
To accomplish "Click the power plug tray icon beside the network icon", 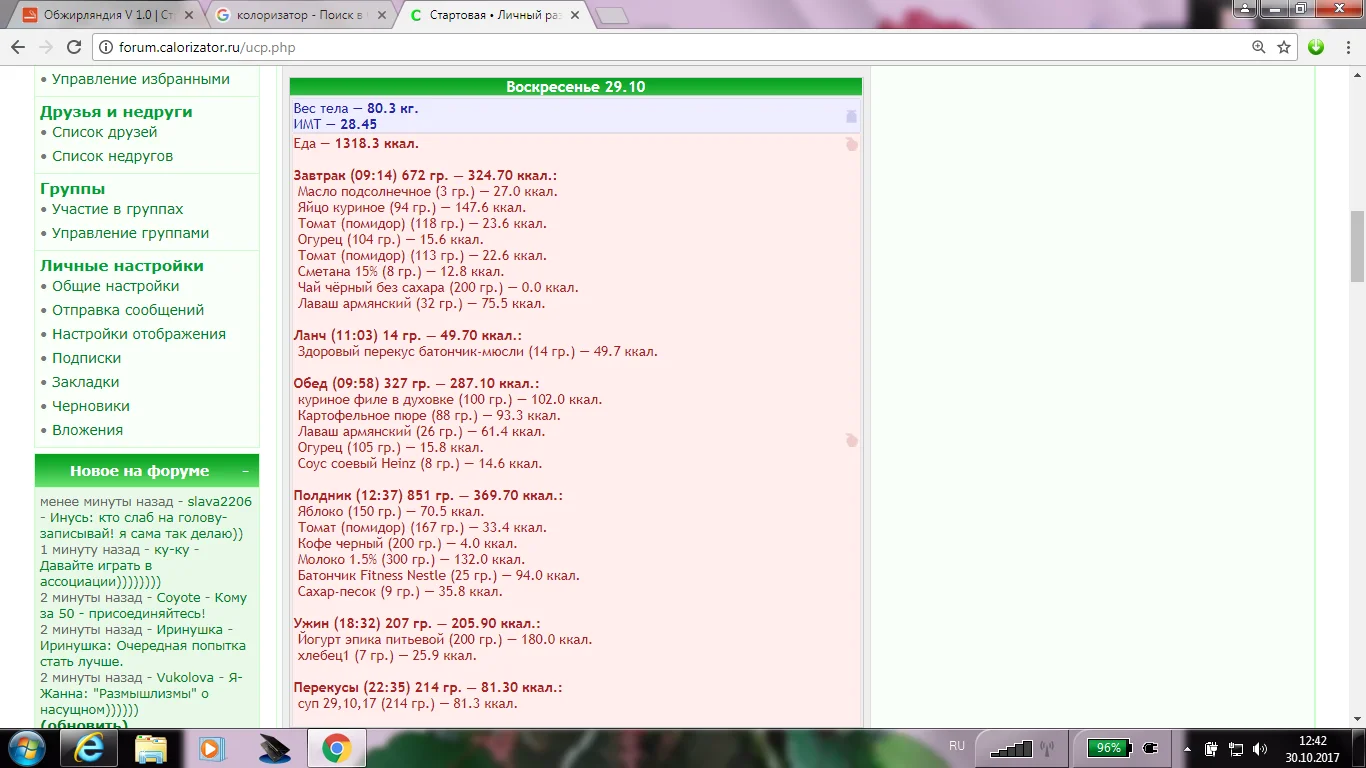I will (x=1212, y=748).
